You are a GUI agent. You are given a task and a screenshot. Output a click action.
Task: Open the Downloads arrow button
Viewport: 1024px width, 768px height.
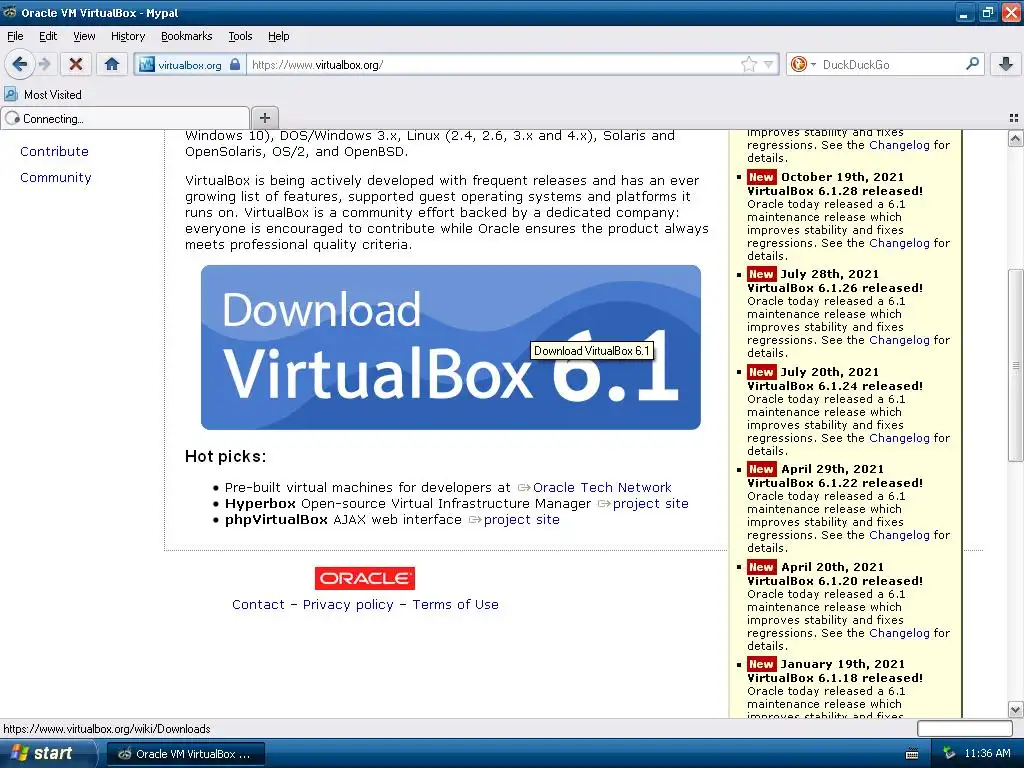click(x=1006, y=64)
